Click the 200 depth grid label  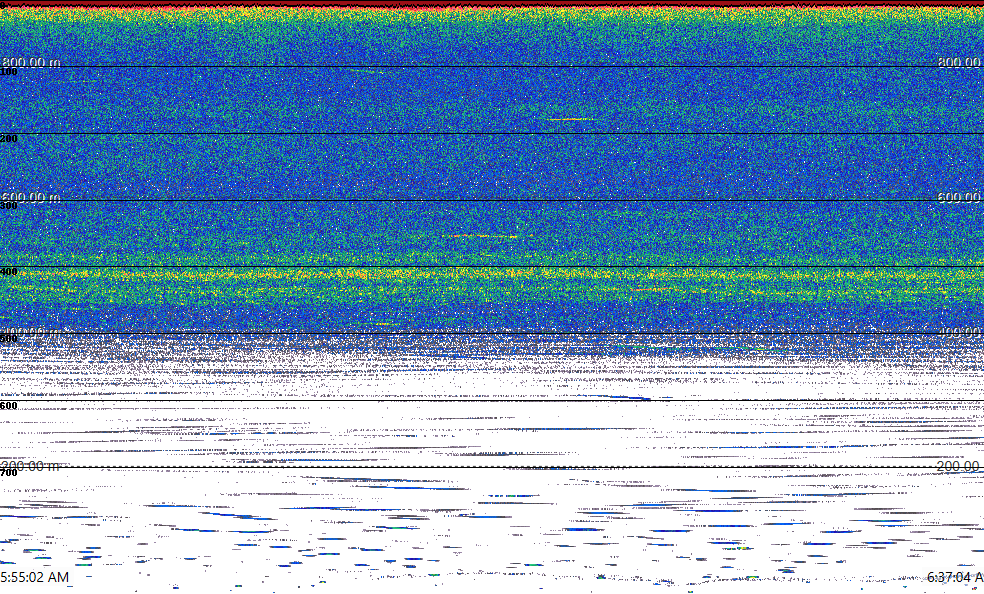pos(9,139)
